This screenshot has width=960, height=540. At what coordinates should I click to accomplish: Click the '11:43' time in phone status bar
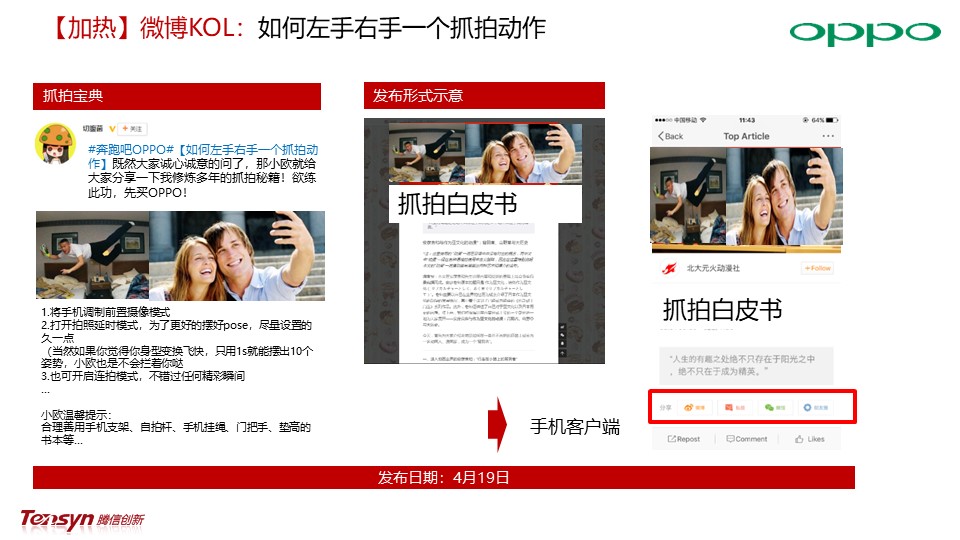click(x=747, y=120)
